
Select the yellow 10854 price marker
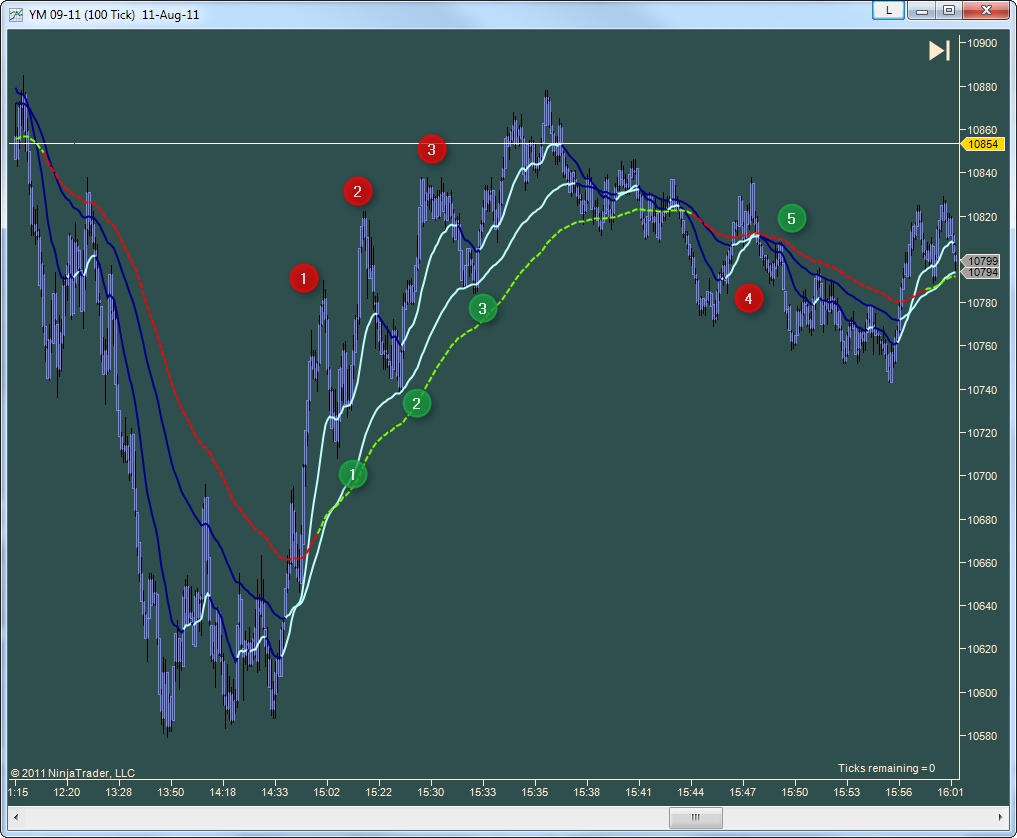click(983, 144)
